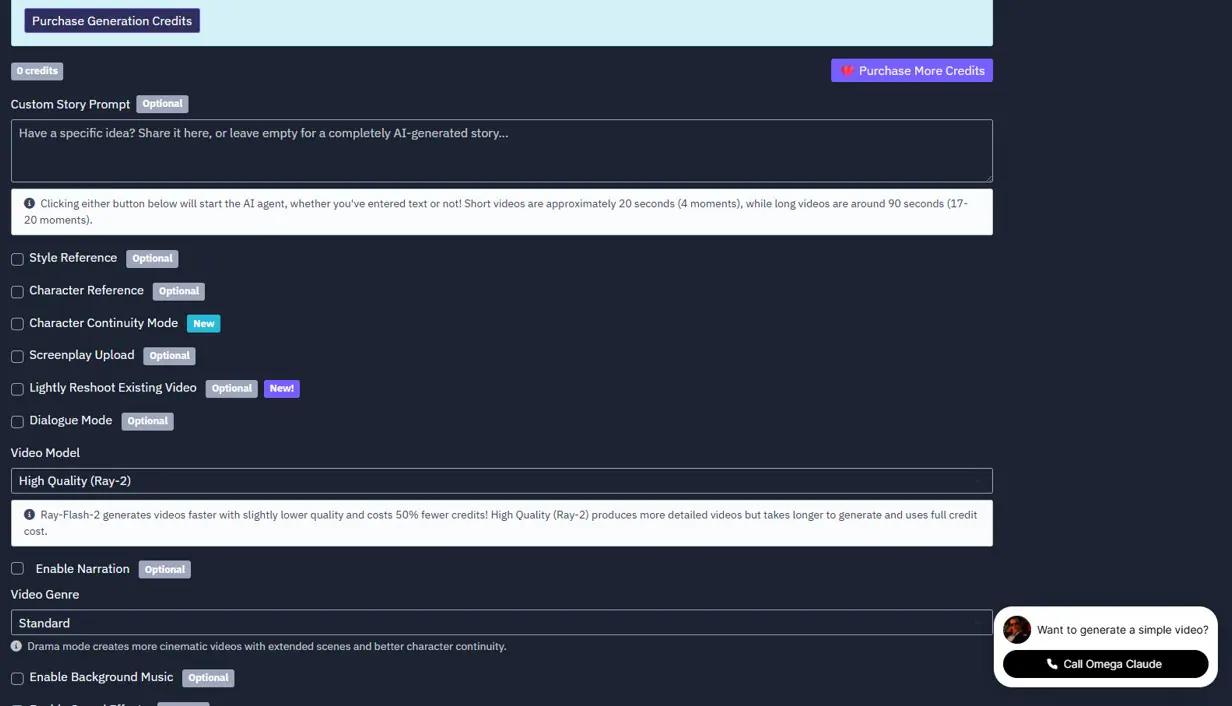Click the info icon beside 'Clicking either button below'
The width and height of the screenshot is (1232, 706).
tap(30, 203)
